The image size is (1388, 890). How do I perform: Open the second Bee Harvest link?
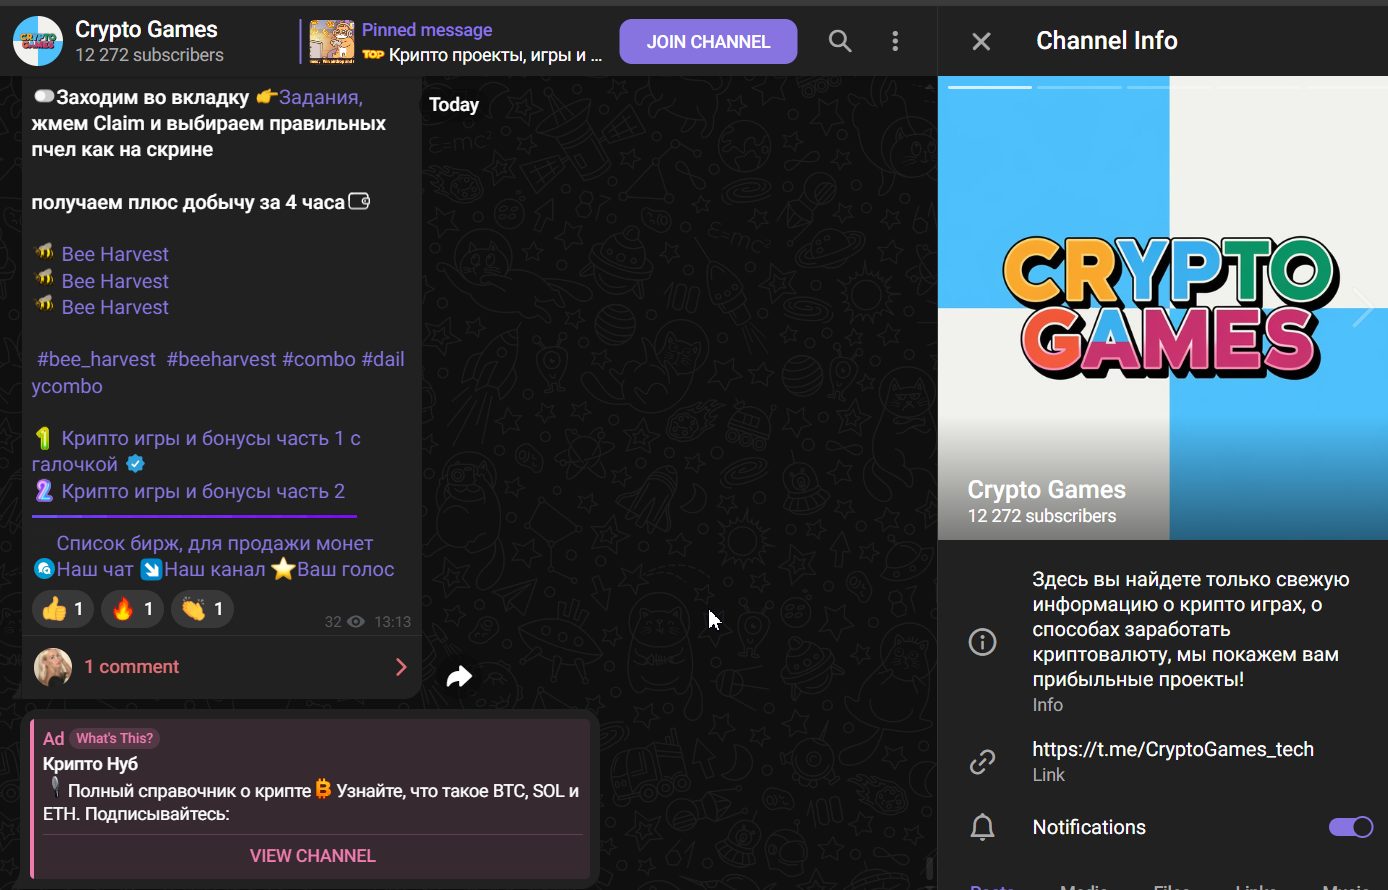[115, 281]
